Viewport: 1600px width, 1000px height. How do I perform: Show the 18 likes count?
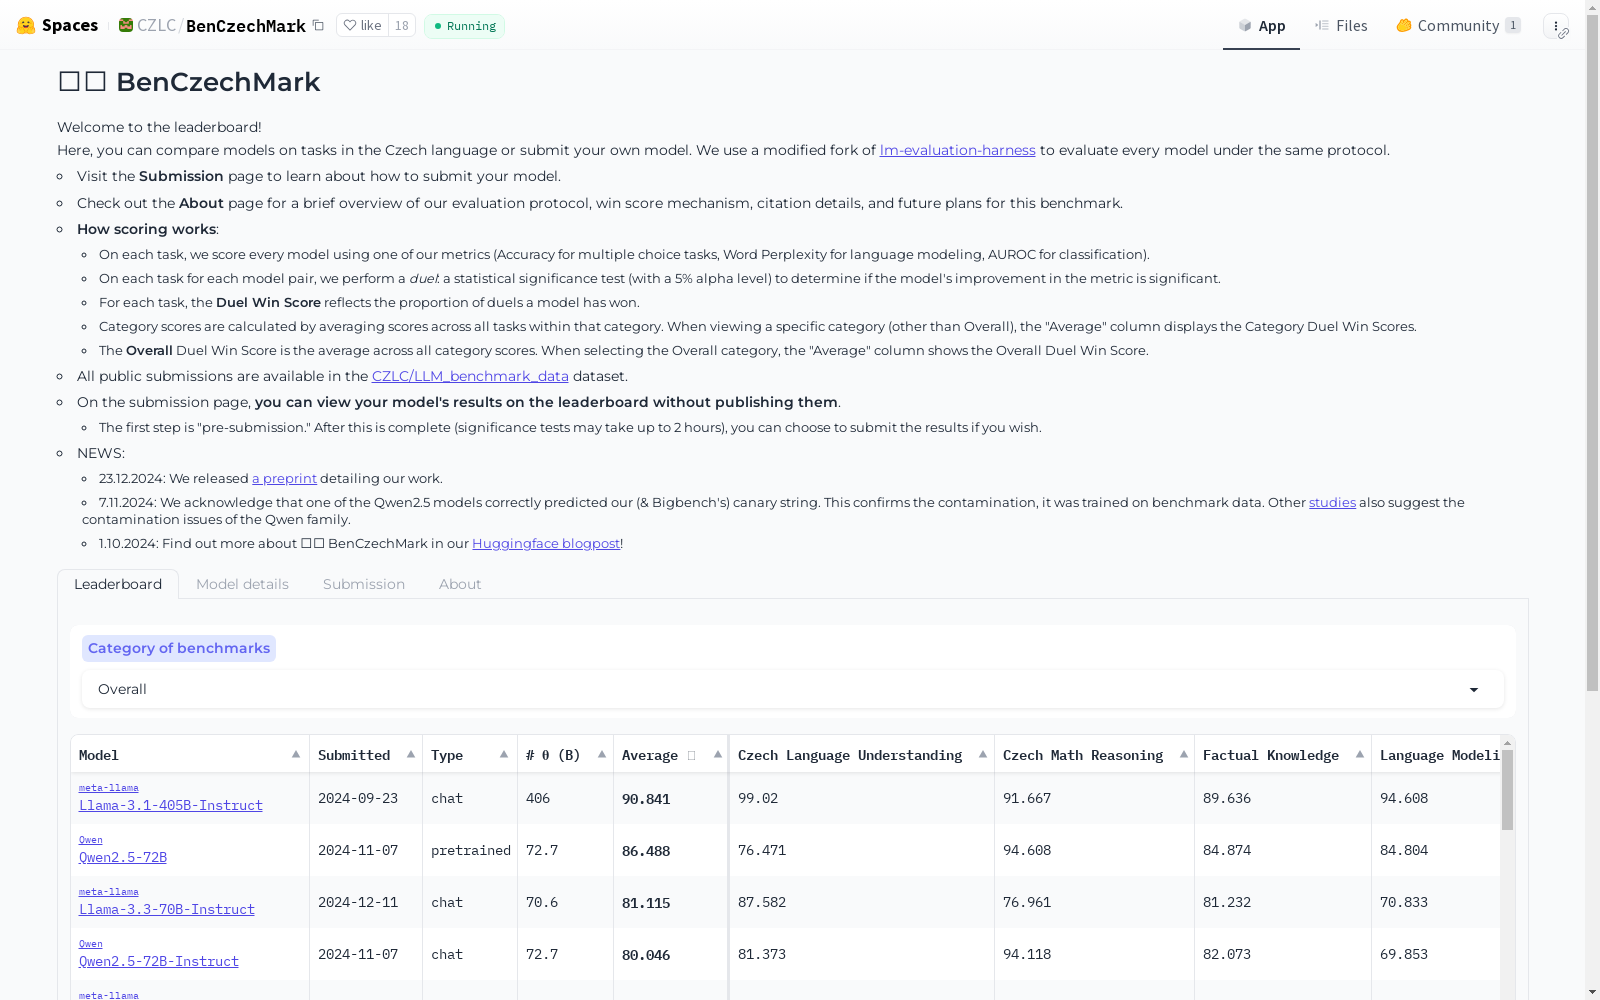401,26
